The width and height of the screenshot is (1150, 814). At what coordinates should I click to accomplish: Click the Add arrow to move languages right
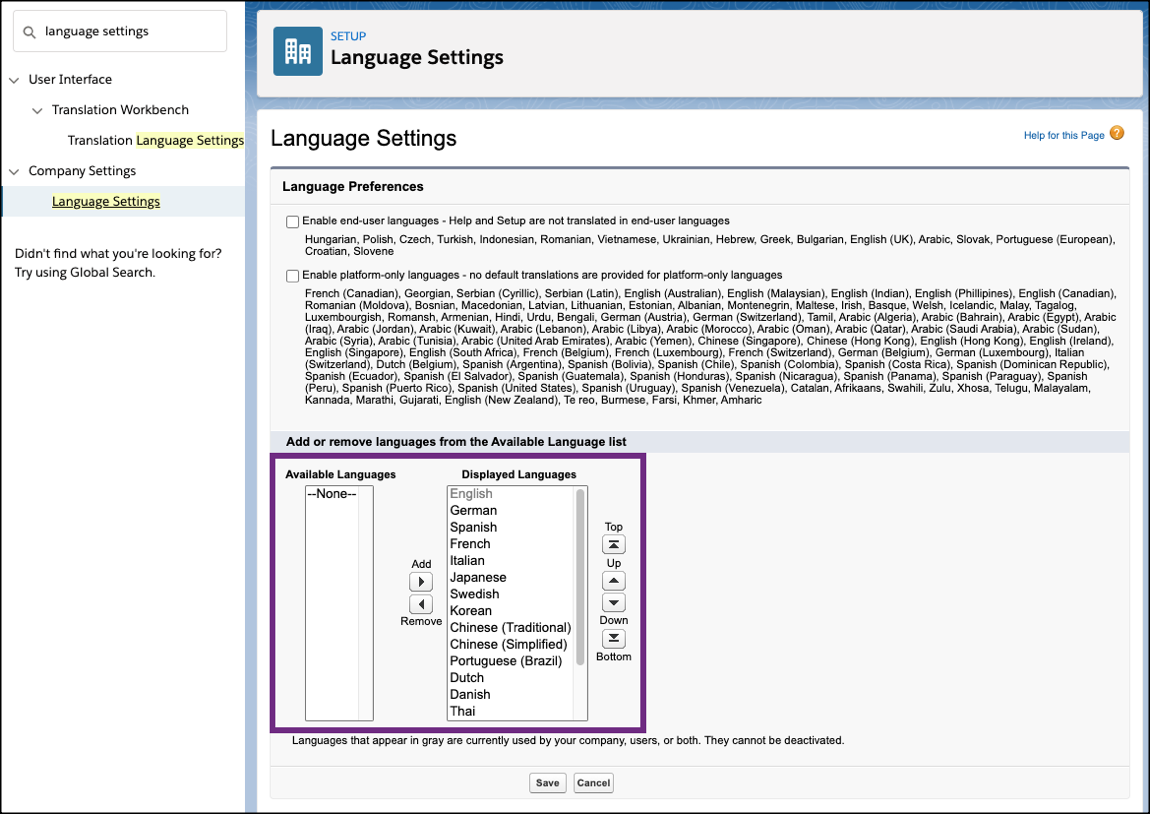point(421,580)
